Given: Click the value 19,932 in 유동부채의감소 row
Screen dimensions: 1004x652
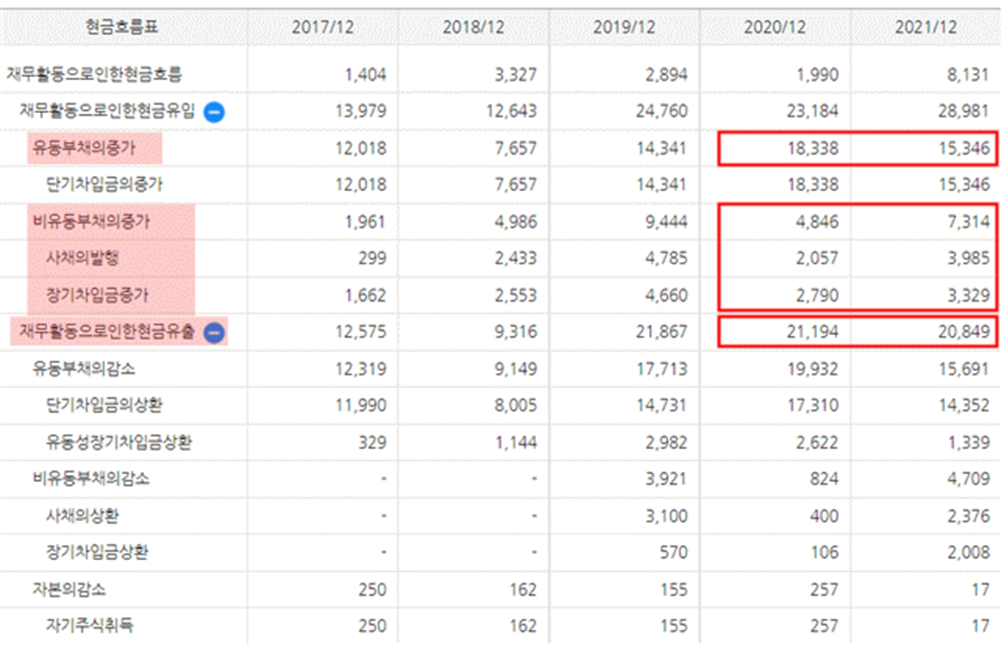Looking at the screenshot, I should coord(813,370).
